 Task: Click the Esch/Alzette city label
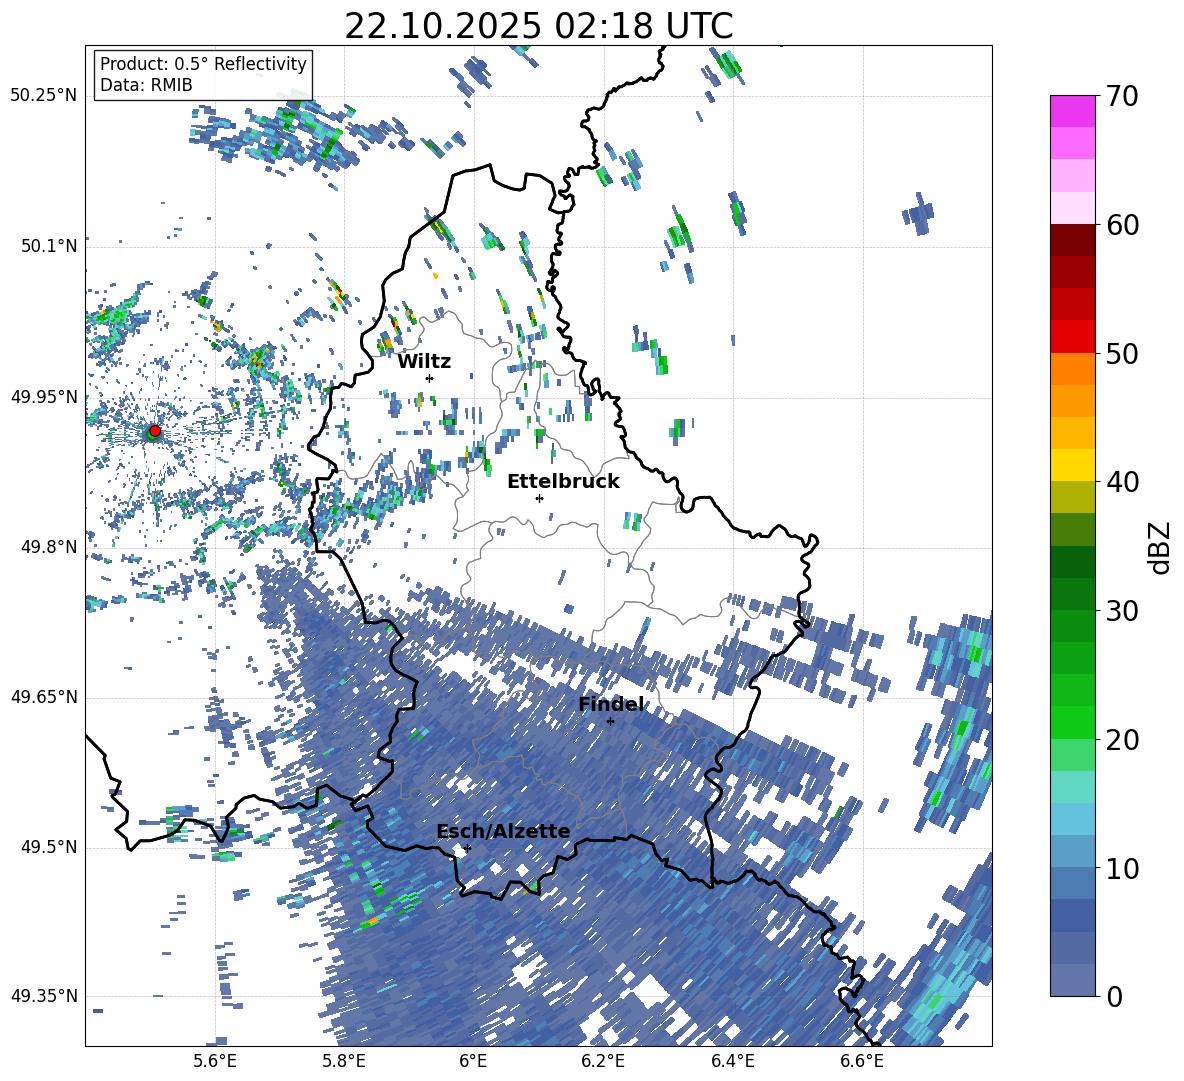point(503,831)
